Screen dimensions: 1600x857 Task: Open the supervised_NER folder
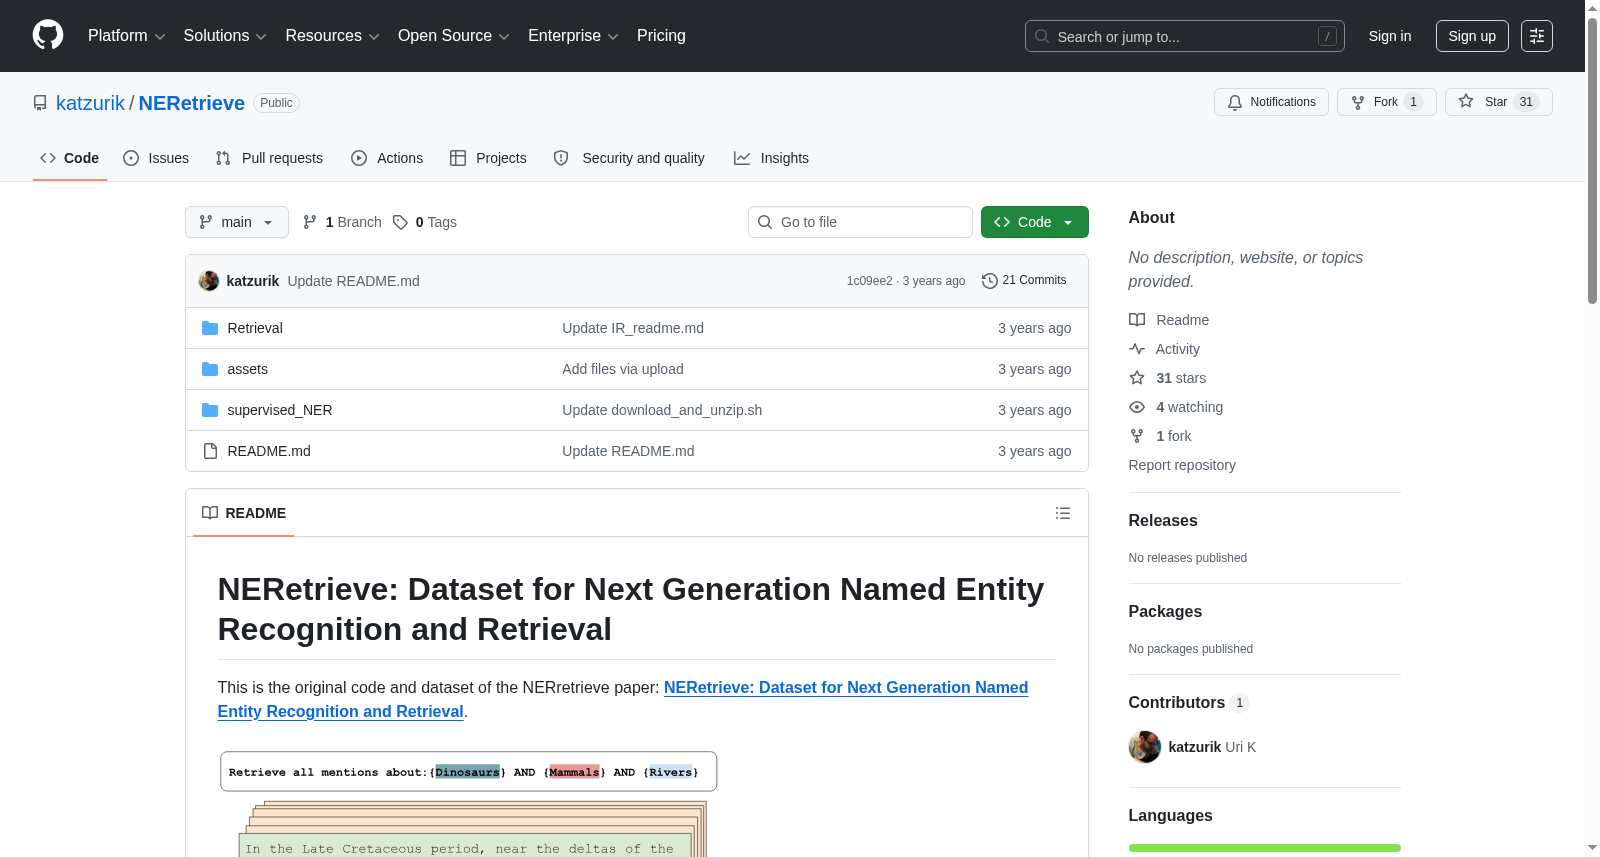tap(280, 410)
